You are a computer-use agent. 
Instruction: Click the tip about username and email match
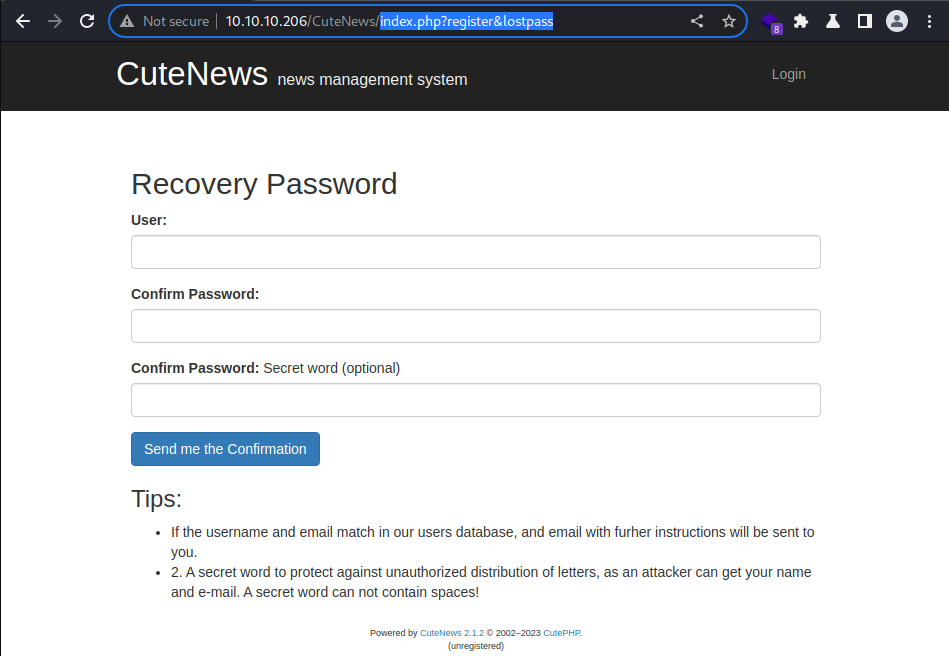coord(492,542)
